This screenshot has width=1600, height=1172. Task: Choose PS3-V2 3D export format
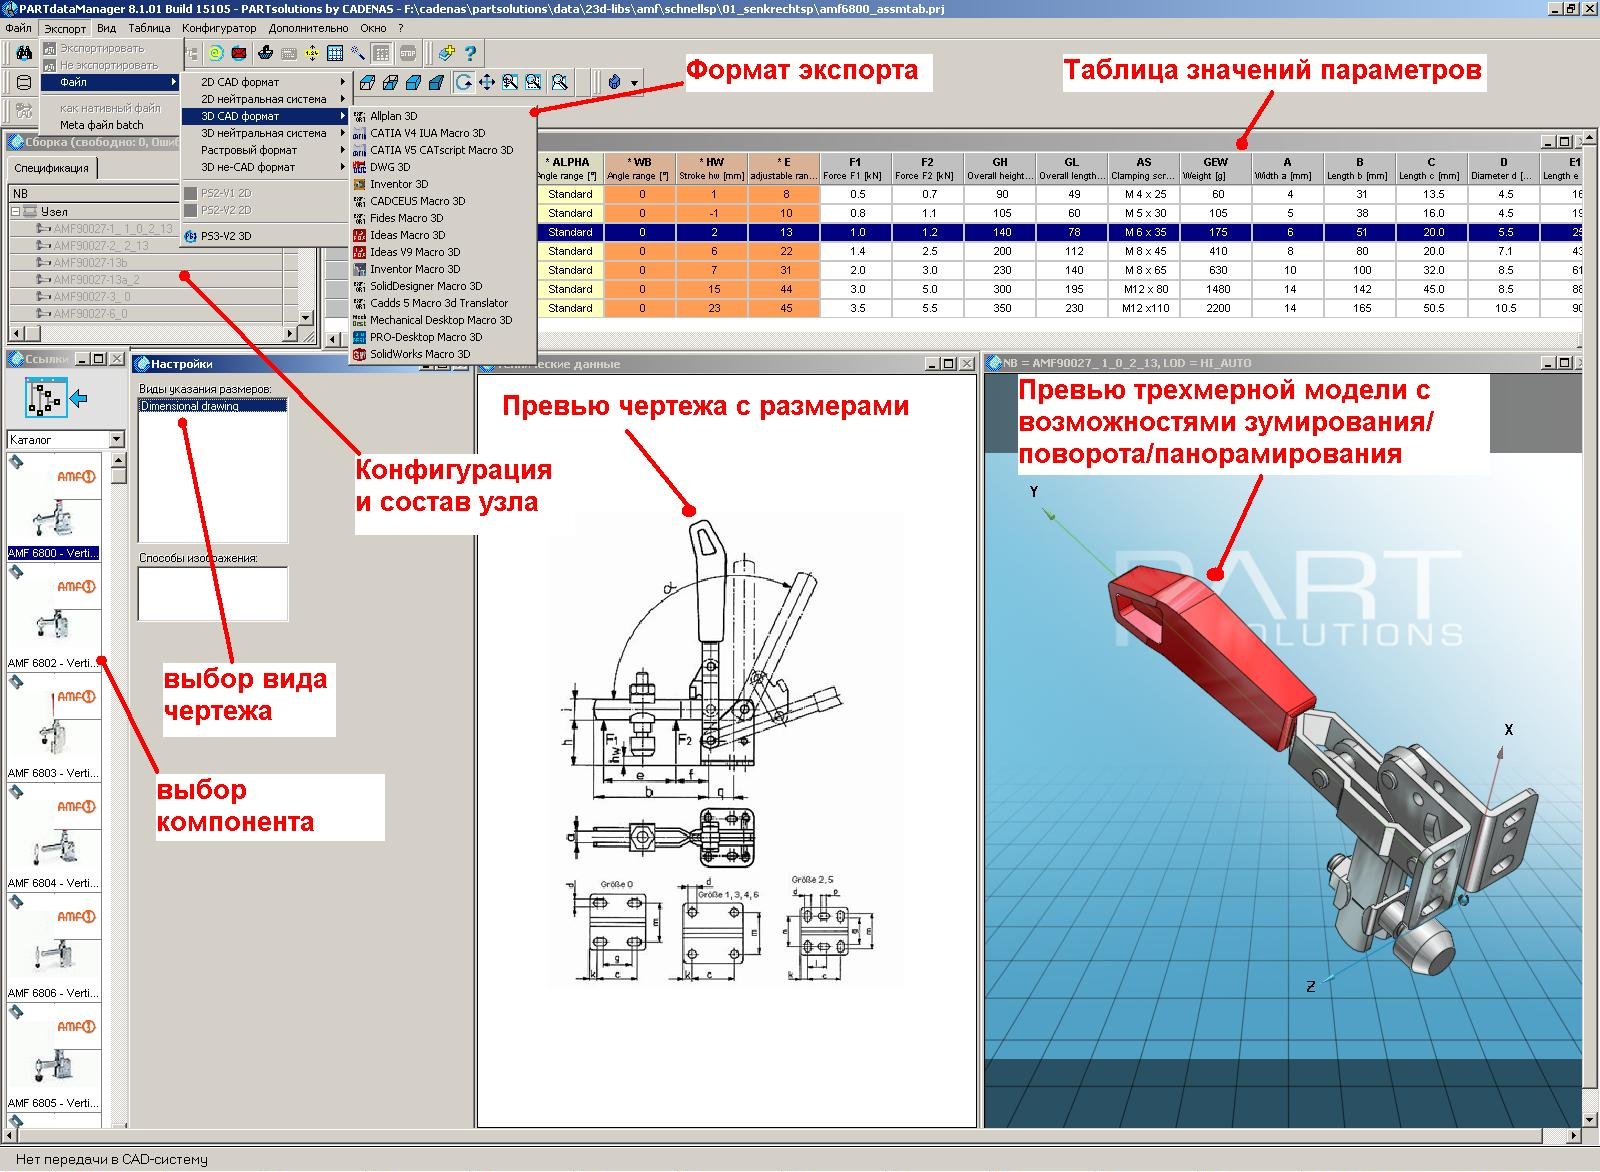[265, 236]
